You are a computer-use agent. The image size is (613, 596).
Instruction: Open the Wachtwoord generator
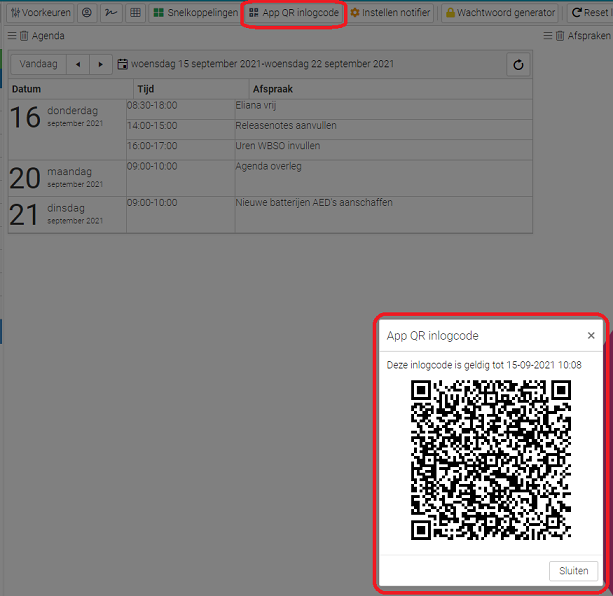(x=501, y=13)
